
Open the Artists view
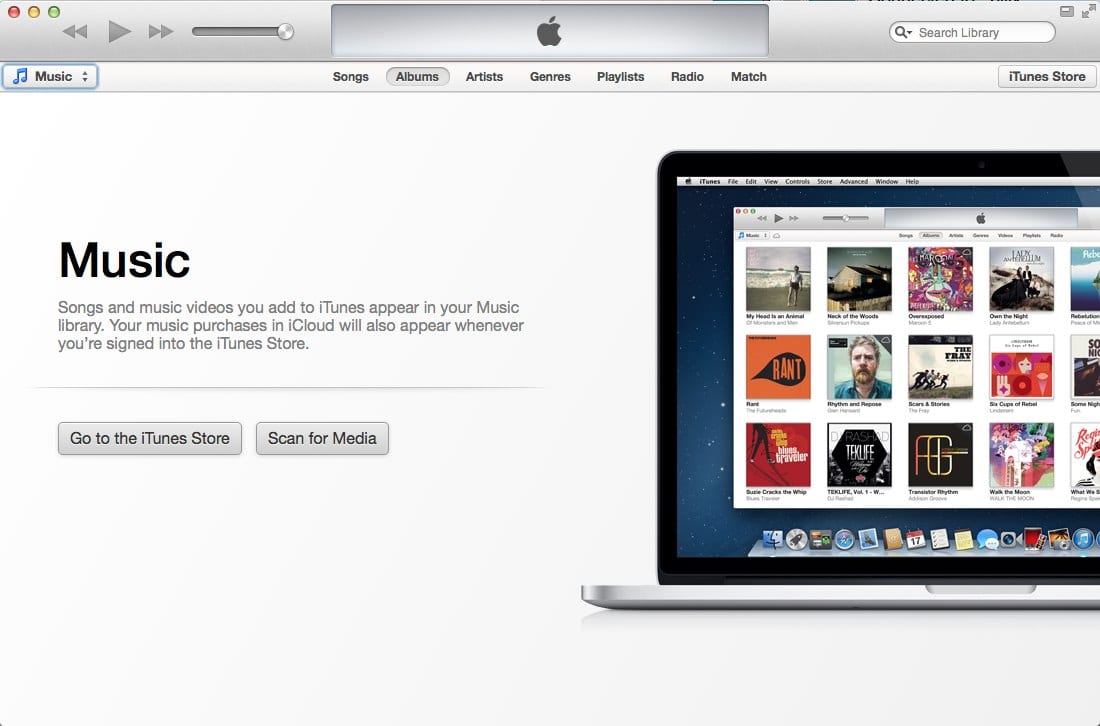coord(484,76)
